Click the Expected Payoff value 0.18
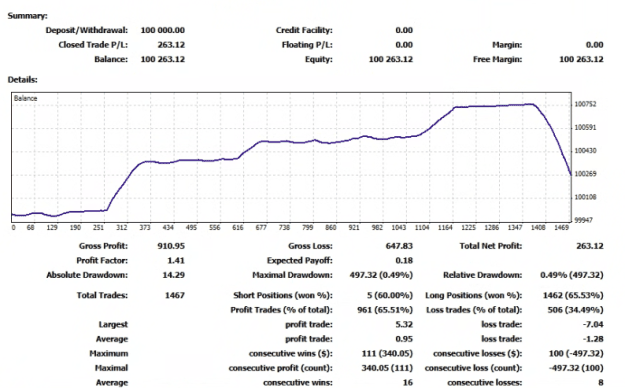 (x=404, y=261)
